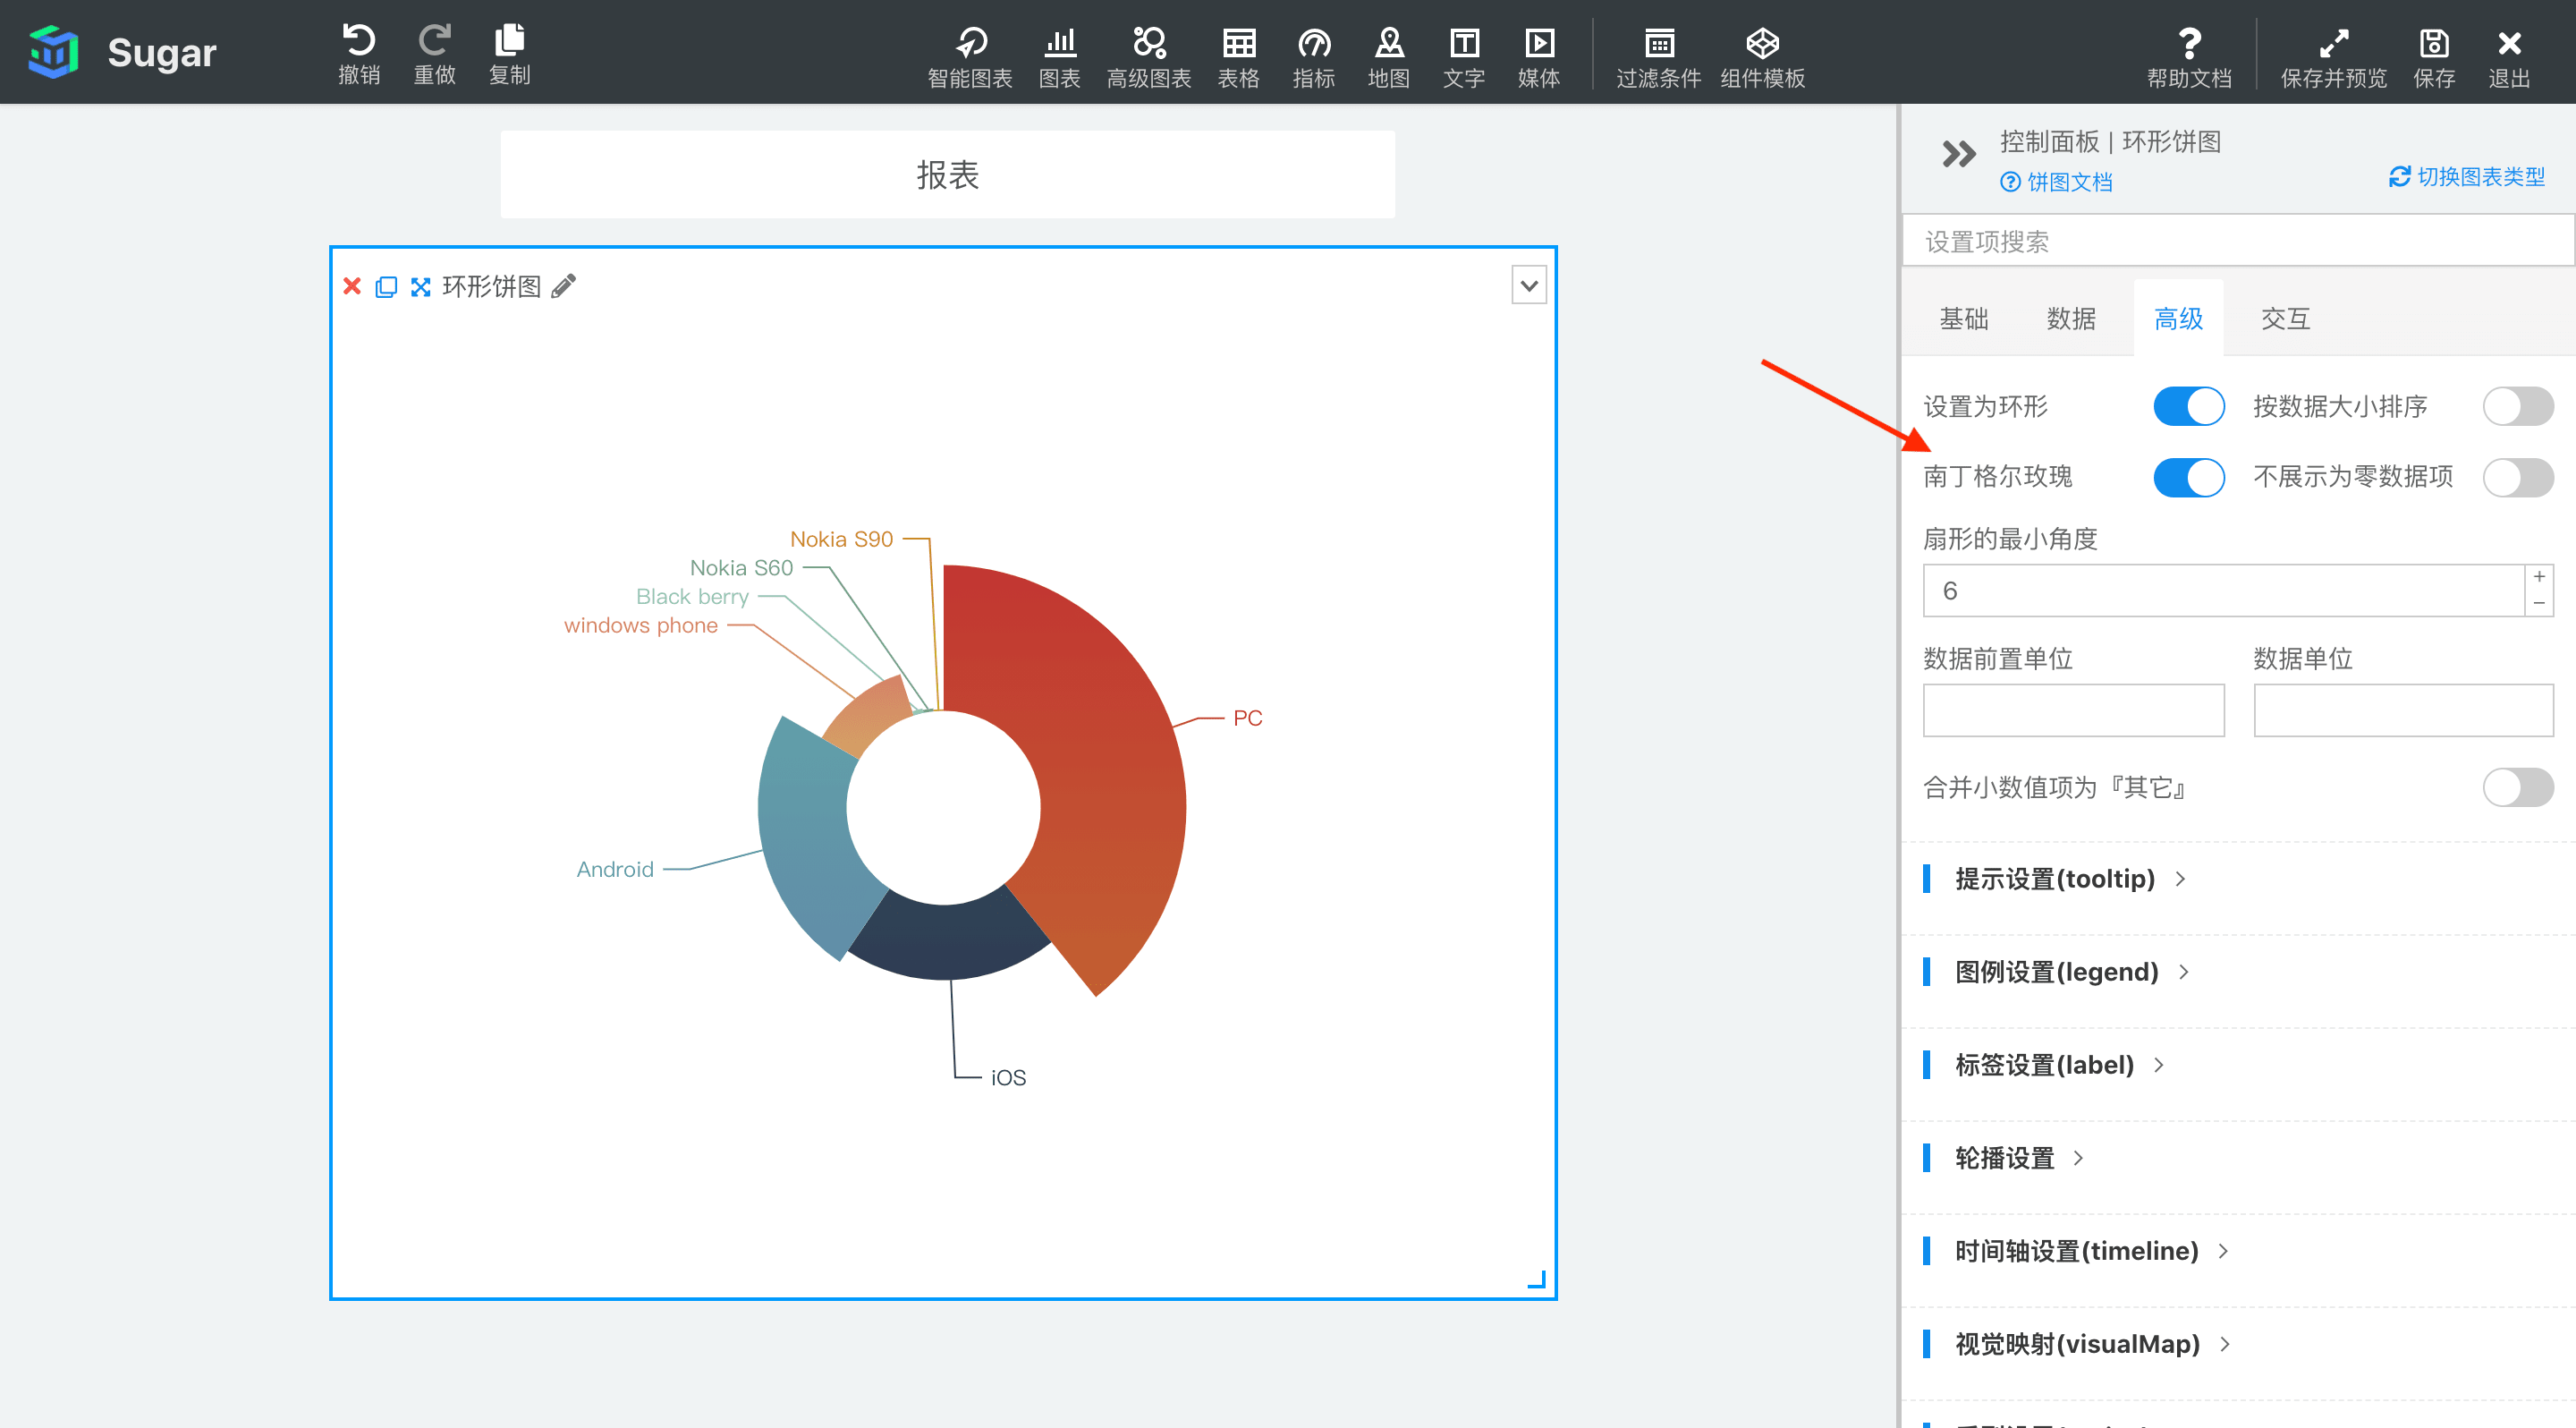The width and height of the screenshot is (2576, 1428).
Task: Click the 数据前置单位 input field
Action: pyautogui.click(x=2073, y=710)
